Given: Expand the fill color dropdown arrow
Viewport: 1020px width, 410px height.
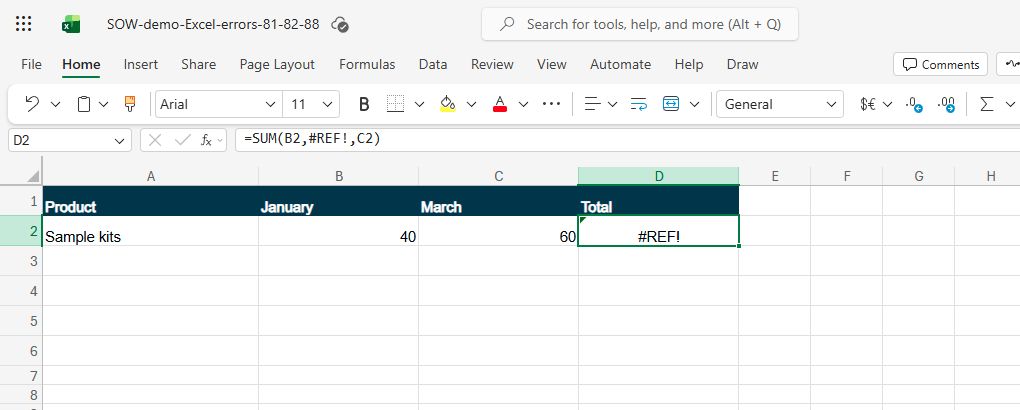Looking at the screenshot, I should 472,104.
